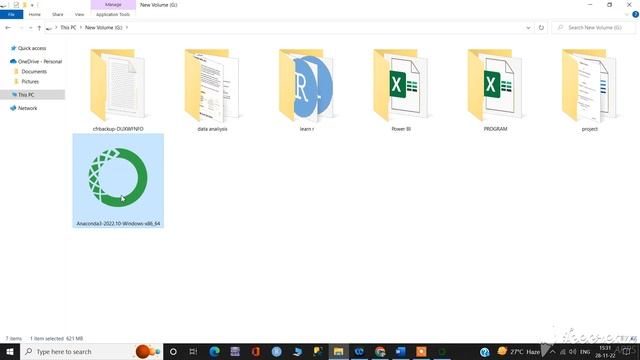This screenshot has height=360, width=640.
Task: Click the 'project' folder name
Action: click(589, 129)
